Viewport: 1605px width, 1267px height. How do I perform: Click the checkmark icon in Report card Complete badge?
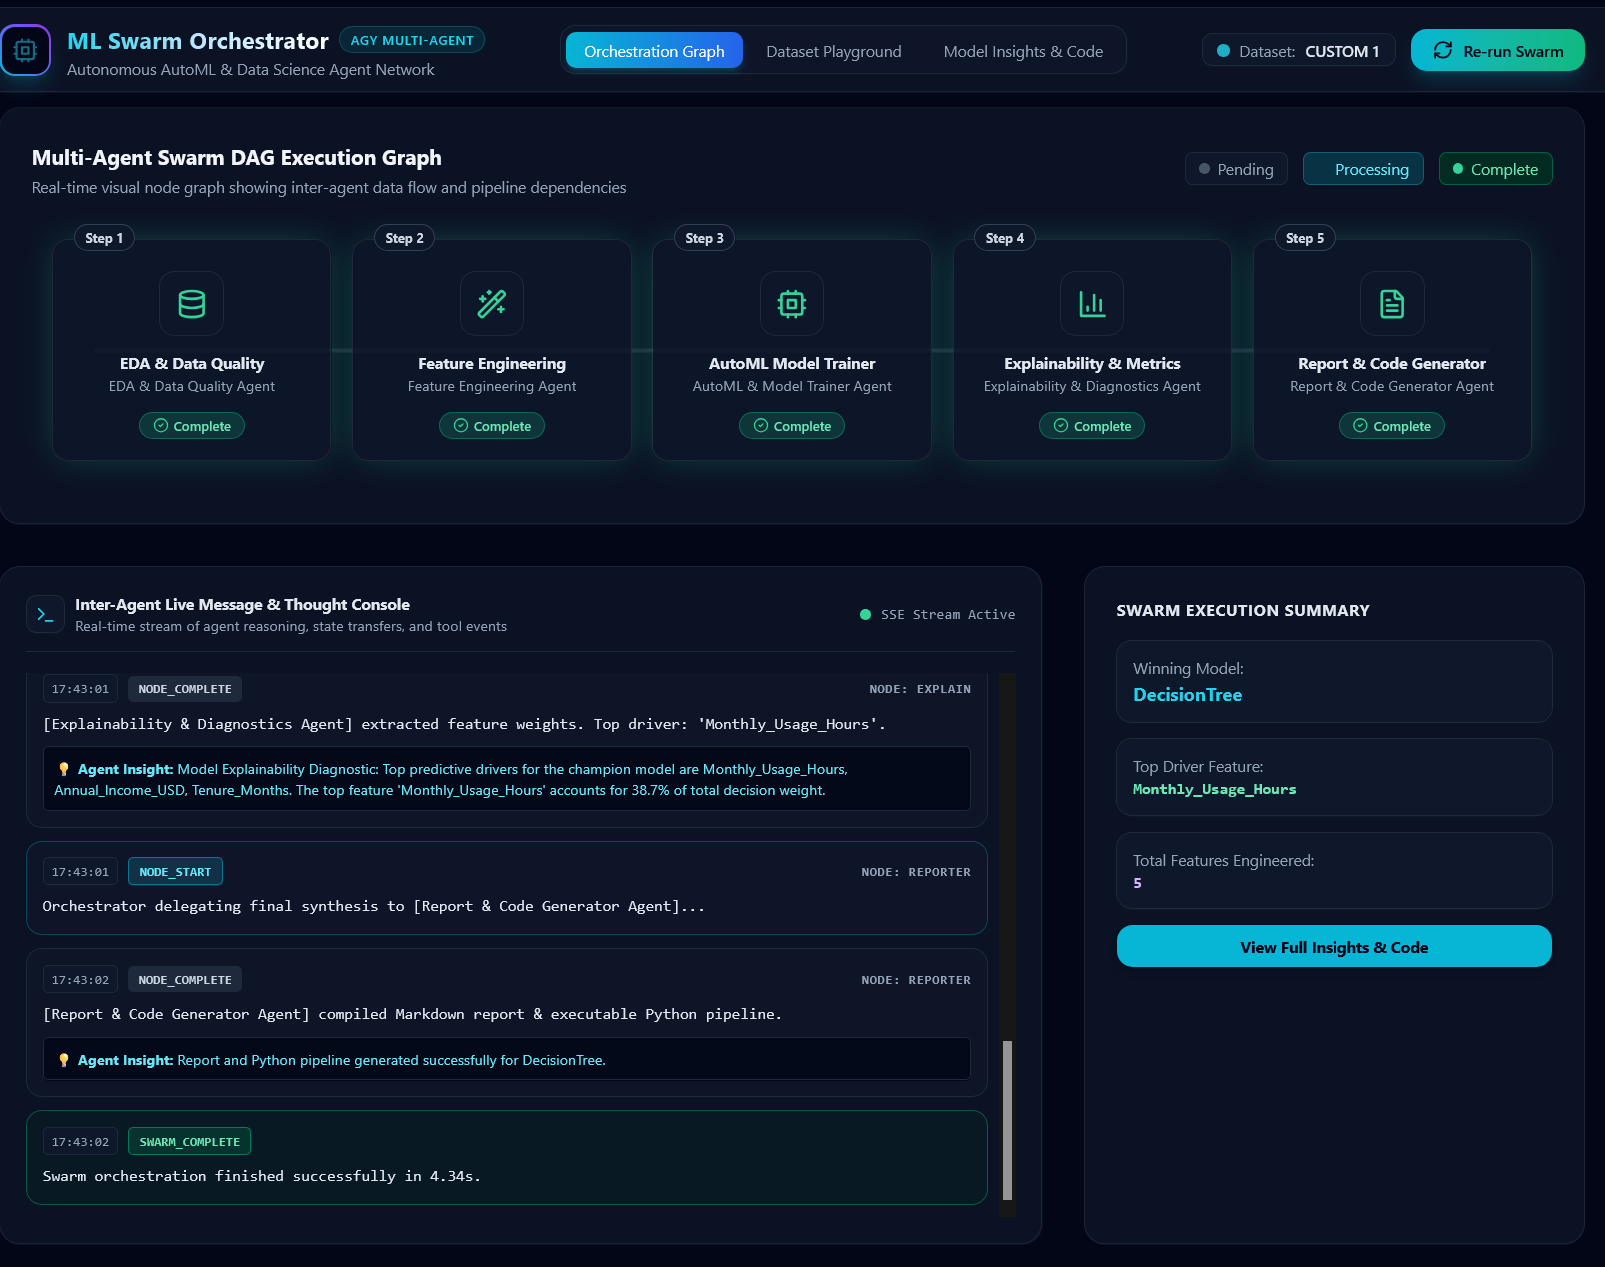(x=1360, y=426)
